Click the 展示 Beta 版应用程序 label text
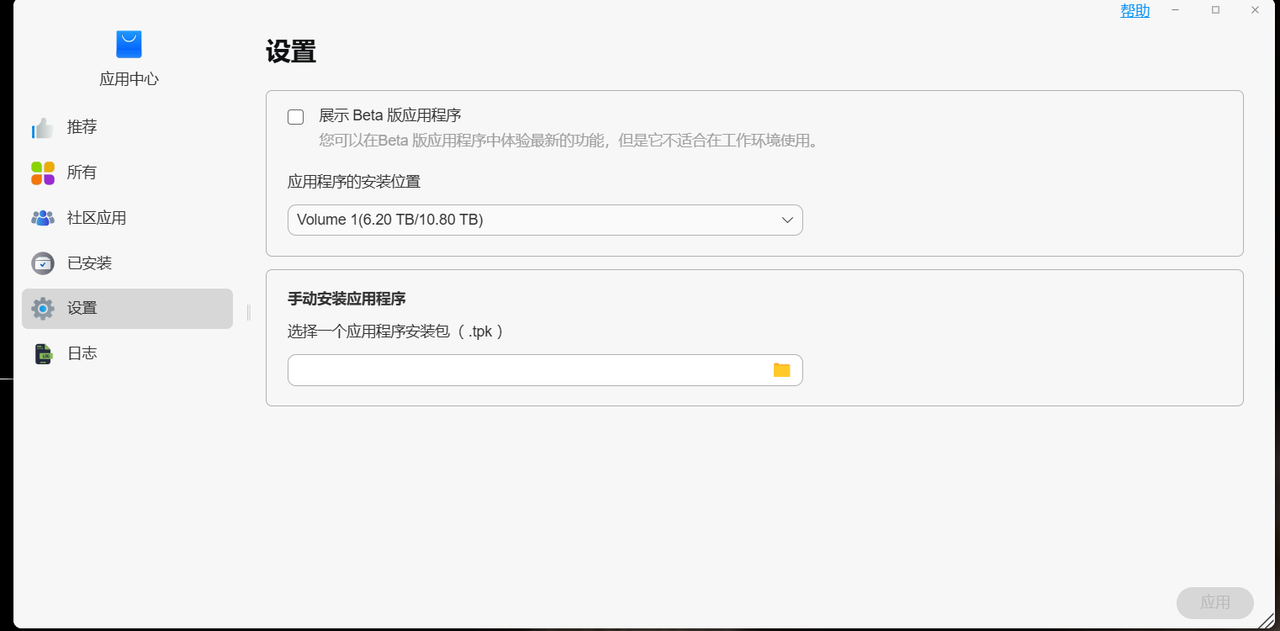 tap(390, 115)
